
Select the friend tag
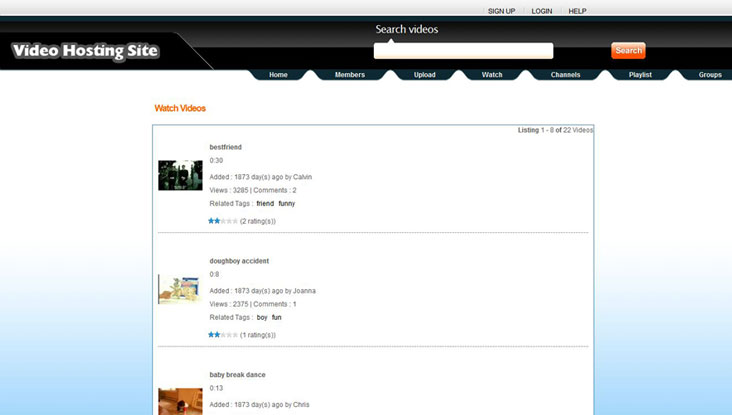[x=265, y=204]
